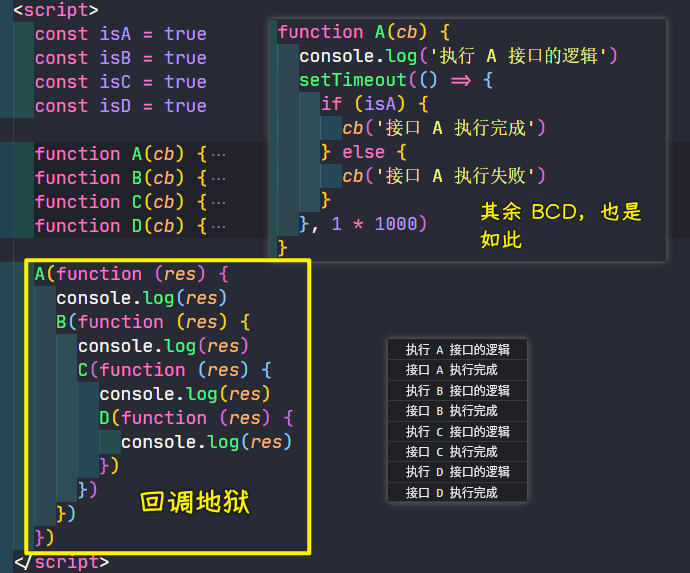
Task: Place cursor on const isB declaration
Action: pos(121,58)
